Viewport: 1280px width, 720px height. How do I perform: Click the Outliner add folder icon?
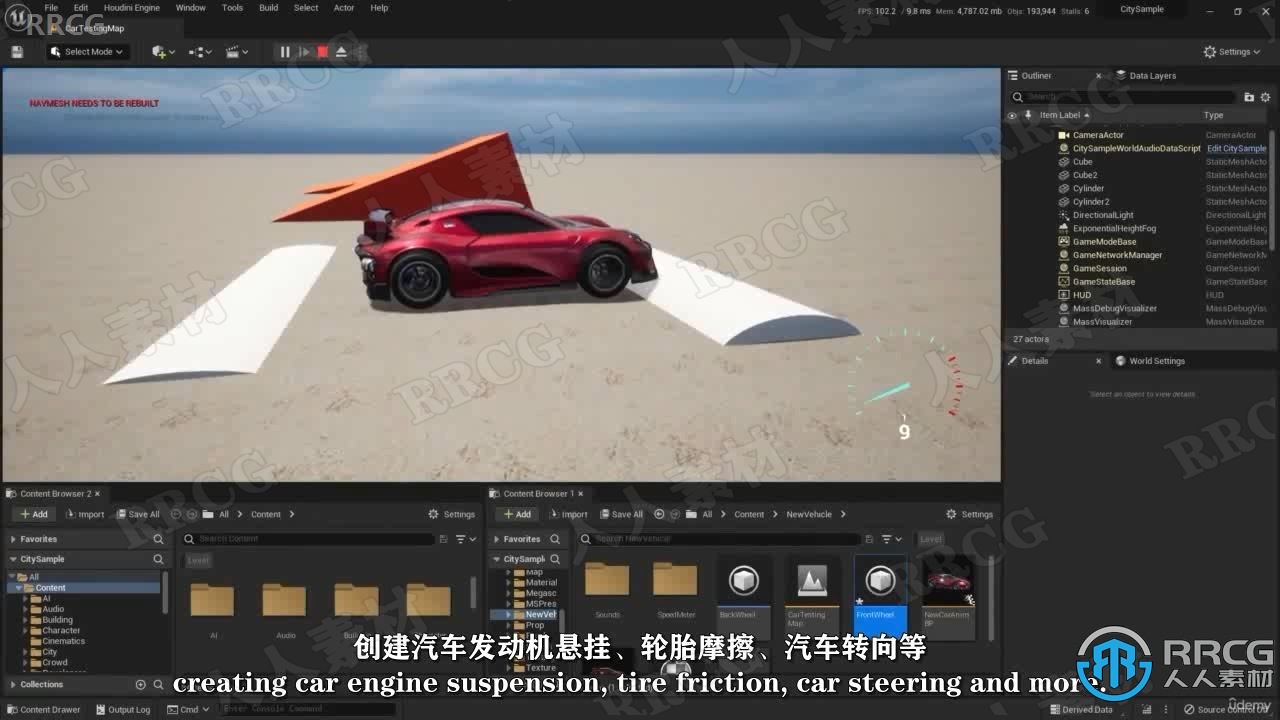[x=1248, y=97]
